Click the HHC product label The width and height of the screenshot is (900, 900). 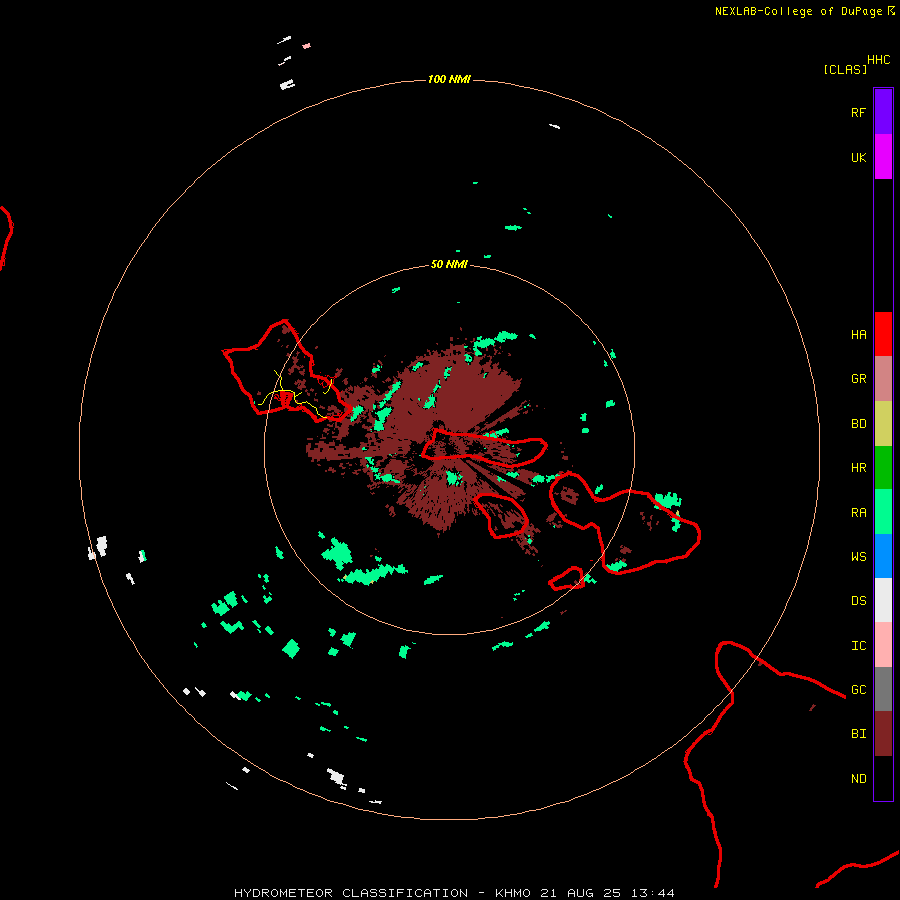tap(879, 60)
